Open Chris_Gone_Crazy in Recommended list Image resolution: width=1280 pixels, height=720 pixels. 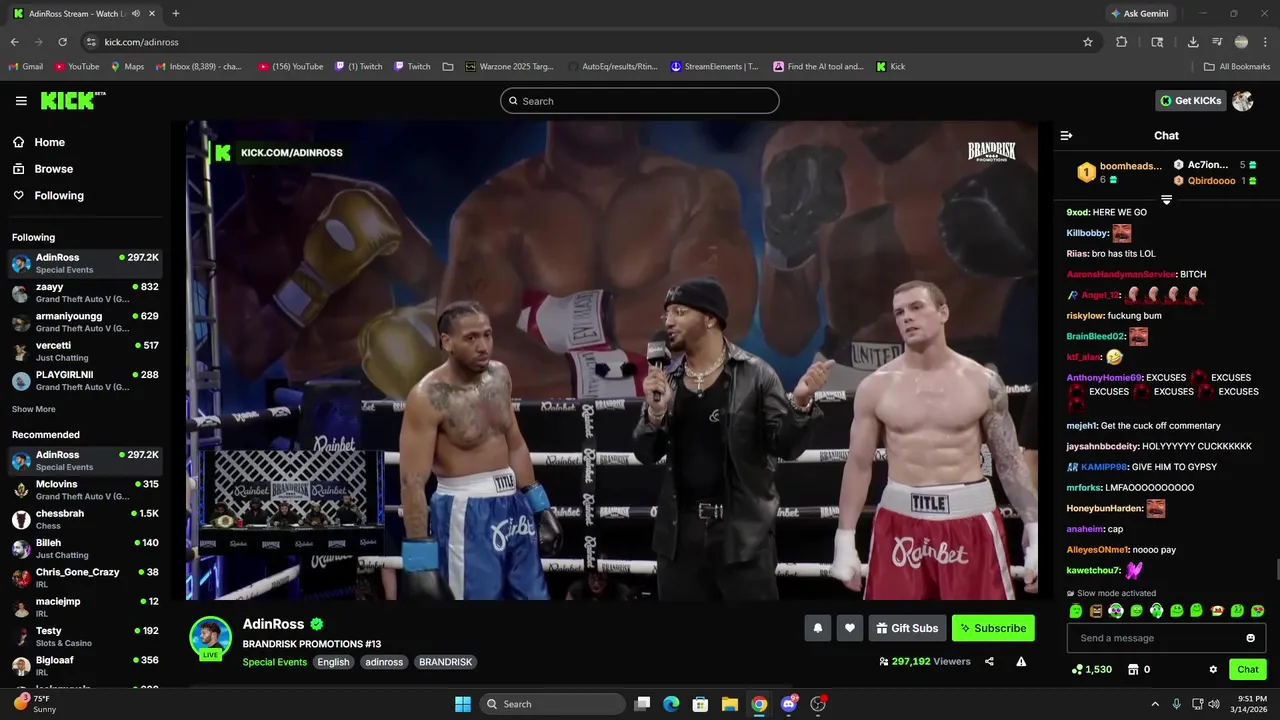tap(85, 578)
